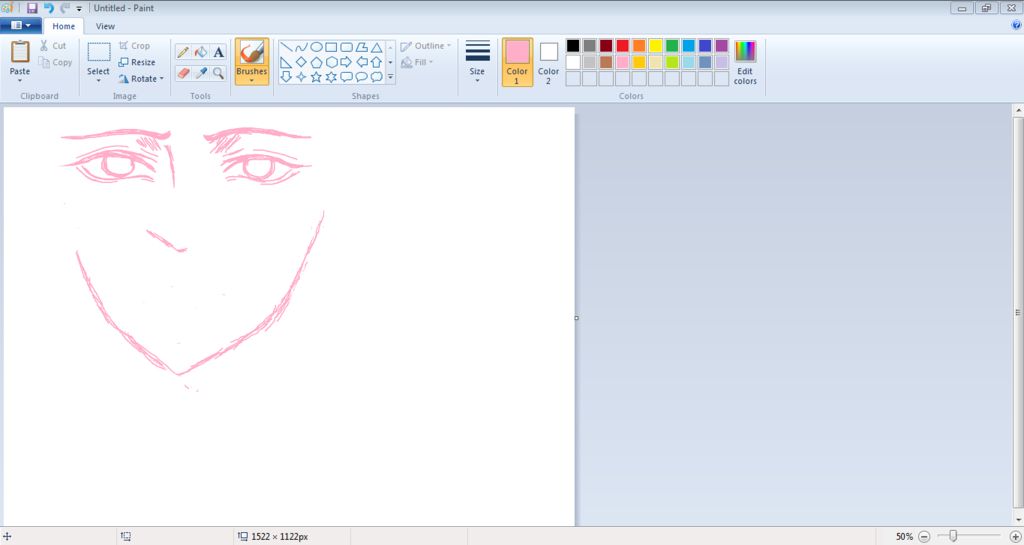Click the zoom out minus button
This screenshot has height=545, width=1024.
tap(924, 537)
